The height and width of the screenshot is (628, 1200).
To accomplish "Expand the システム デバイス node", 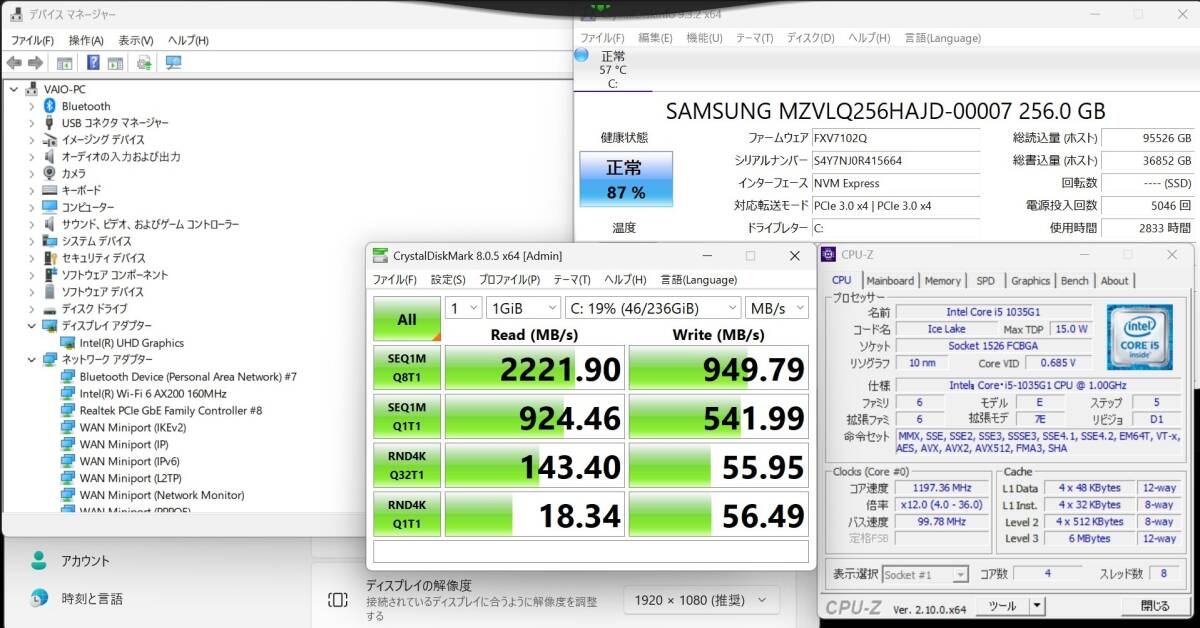I will (31, 241).
